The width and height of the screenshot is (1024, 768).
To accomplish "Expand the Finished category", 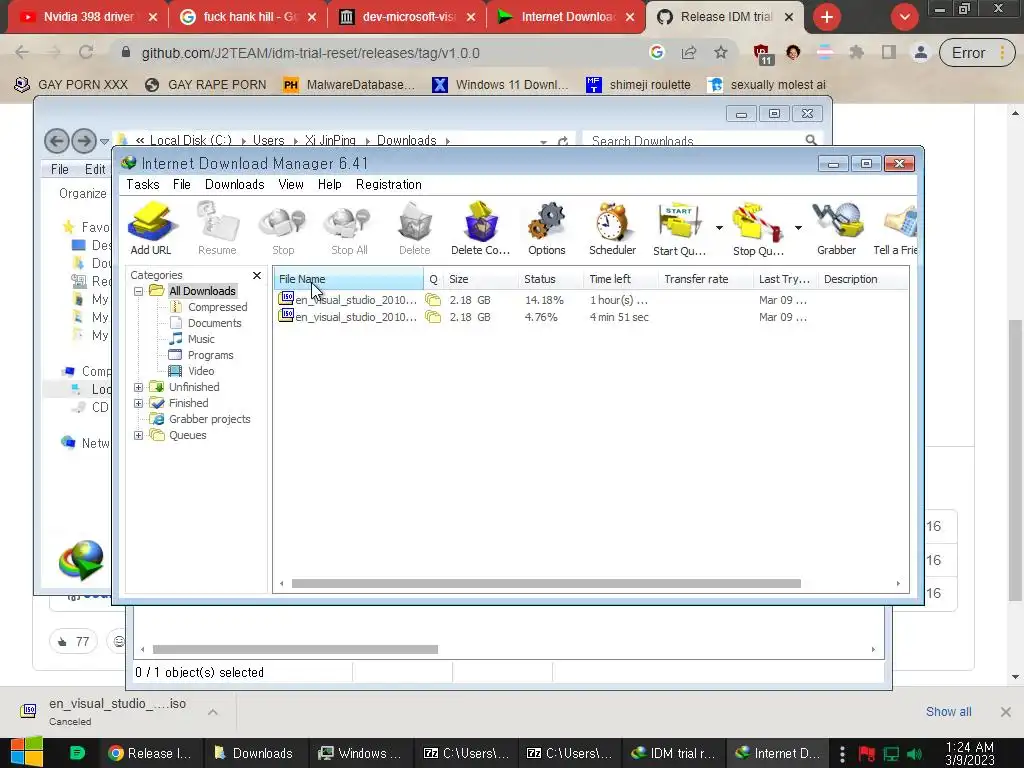I will click(x=138, y=404).
